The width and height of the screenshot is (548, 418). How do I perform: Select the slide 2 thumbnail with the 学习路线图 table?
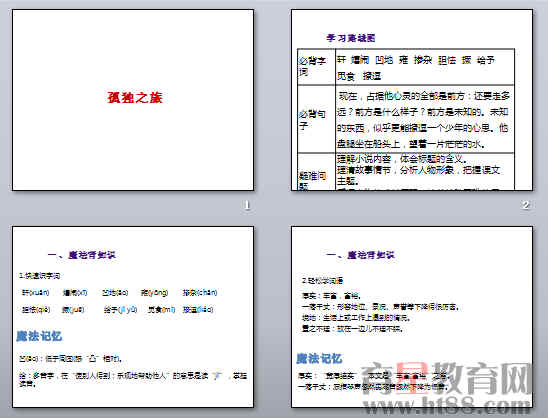tap(412, 100)
